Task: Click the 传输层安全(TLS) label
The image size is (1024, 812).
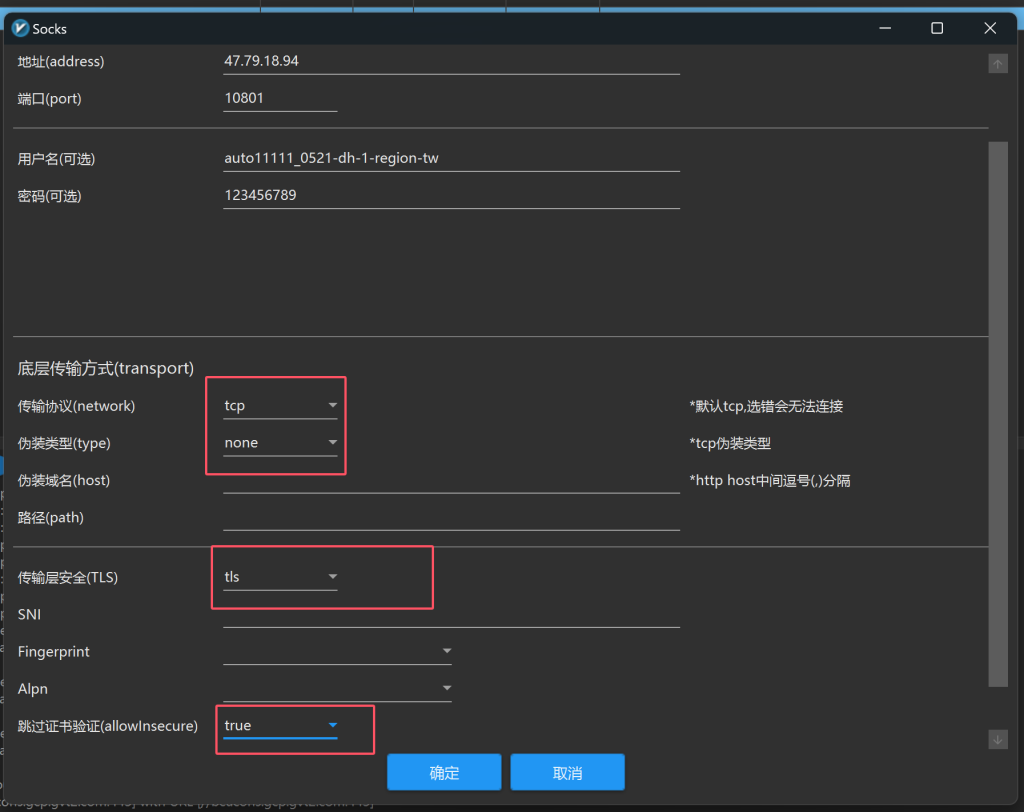Action: [68, 577]
